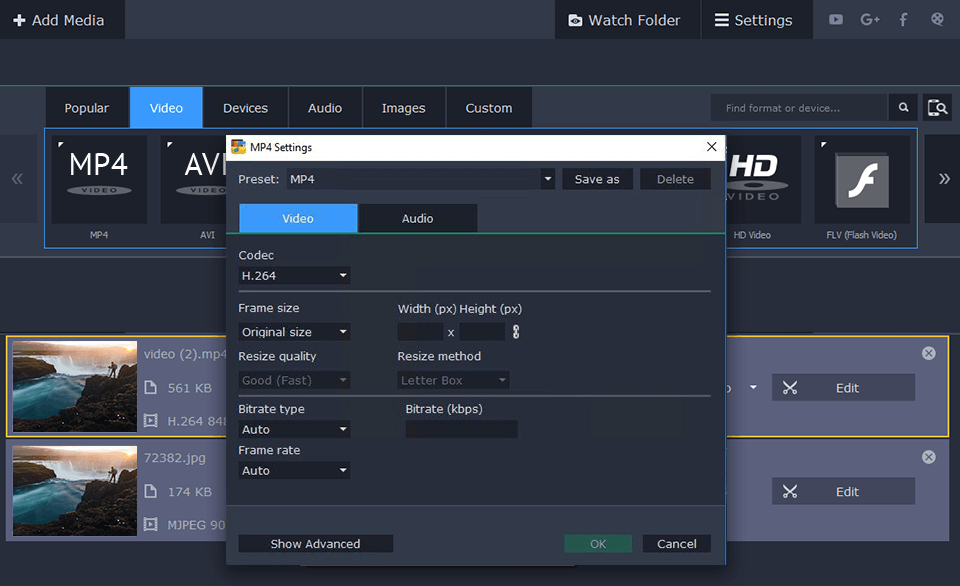Open the Settings menu
The height and width of the screenshot is (586, 960).
click(x=757, y=19)
